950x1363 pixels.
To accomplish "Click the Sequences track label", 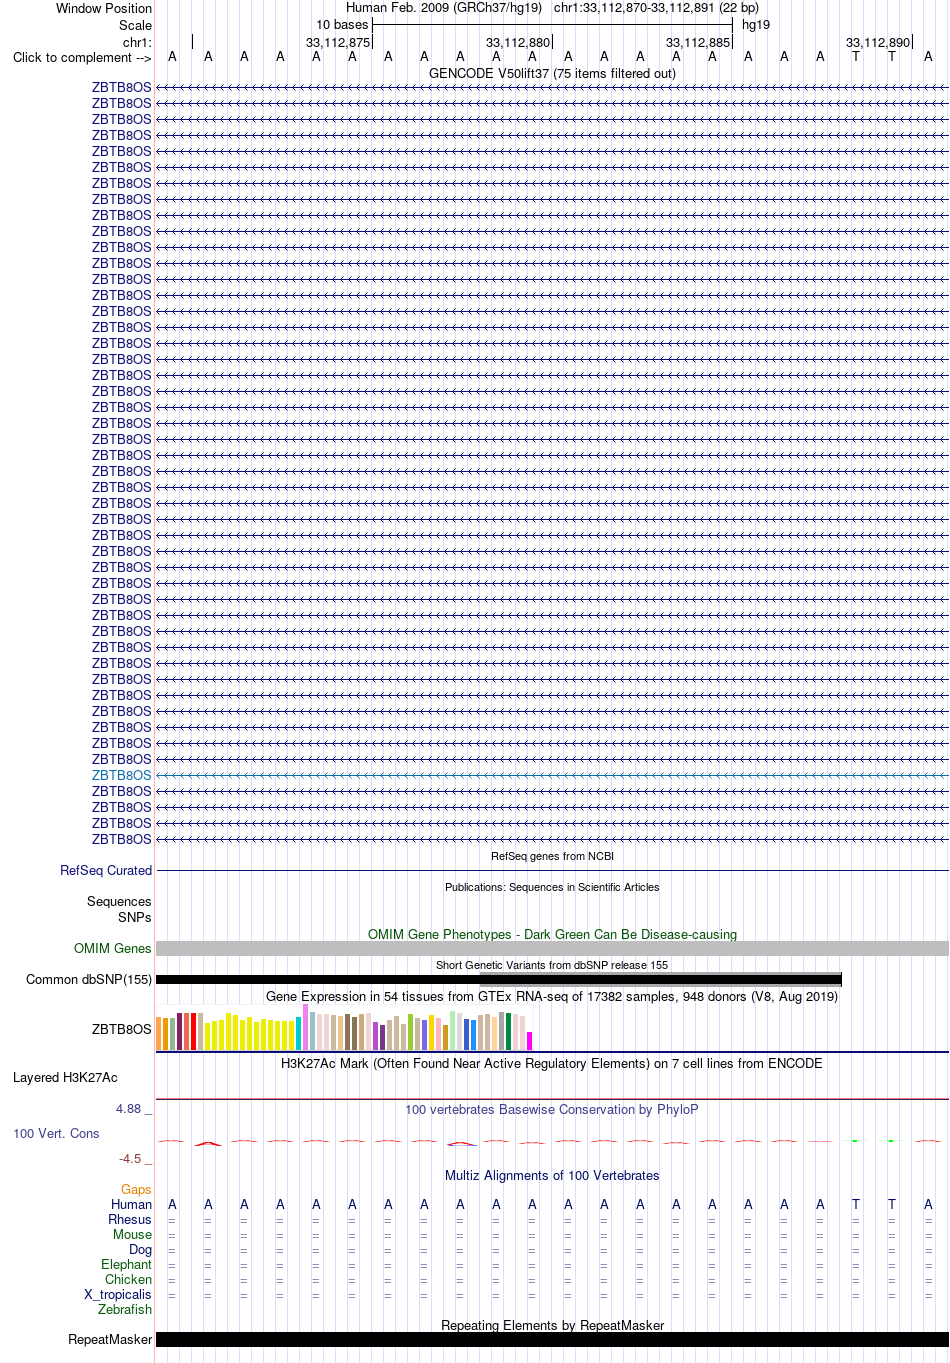I will click(x=119, y=901).
